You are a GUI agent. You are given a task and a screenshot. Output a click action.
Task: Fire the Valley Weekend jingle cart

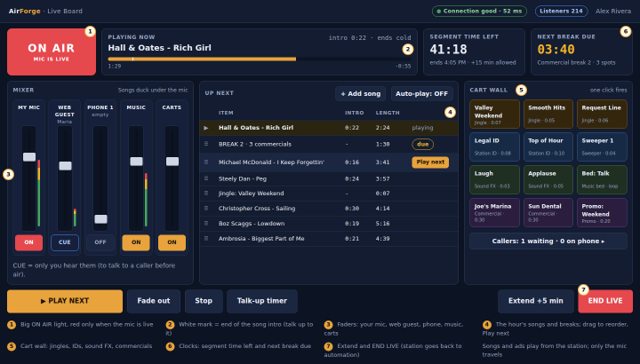tap(495, 114)
